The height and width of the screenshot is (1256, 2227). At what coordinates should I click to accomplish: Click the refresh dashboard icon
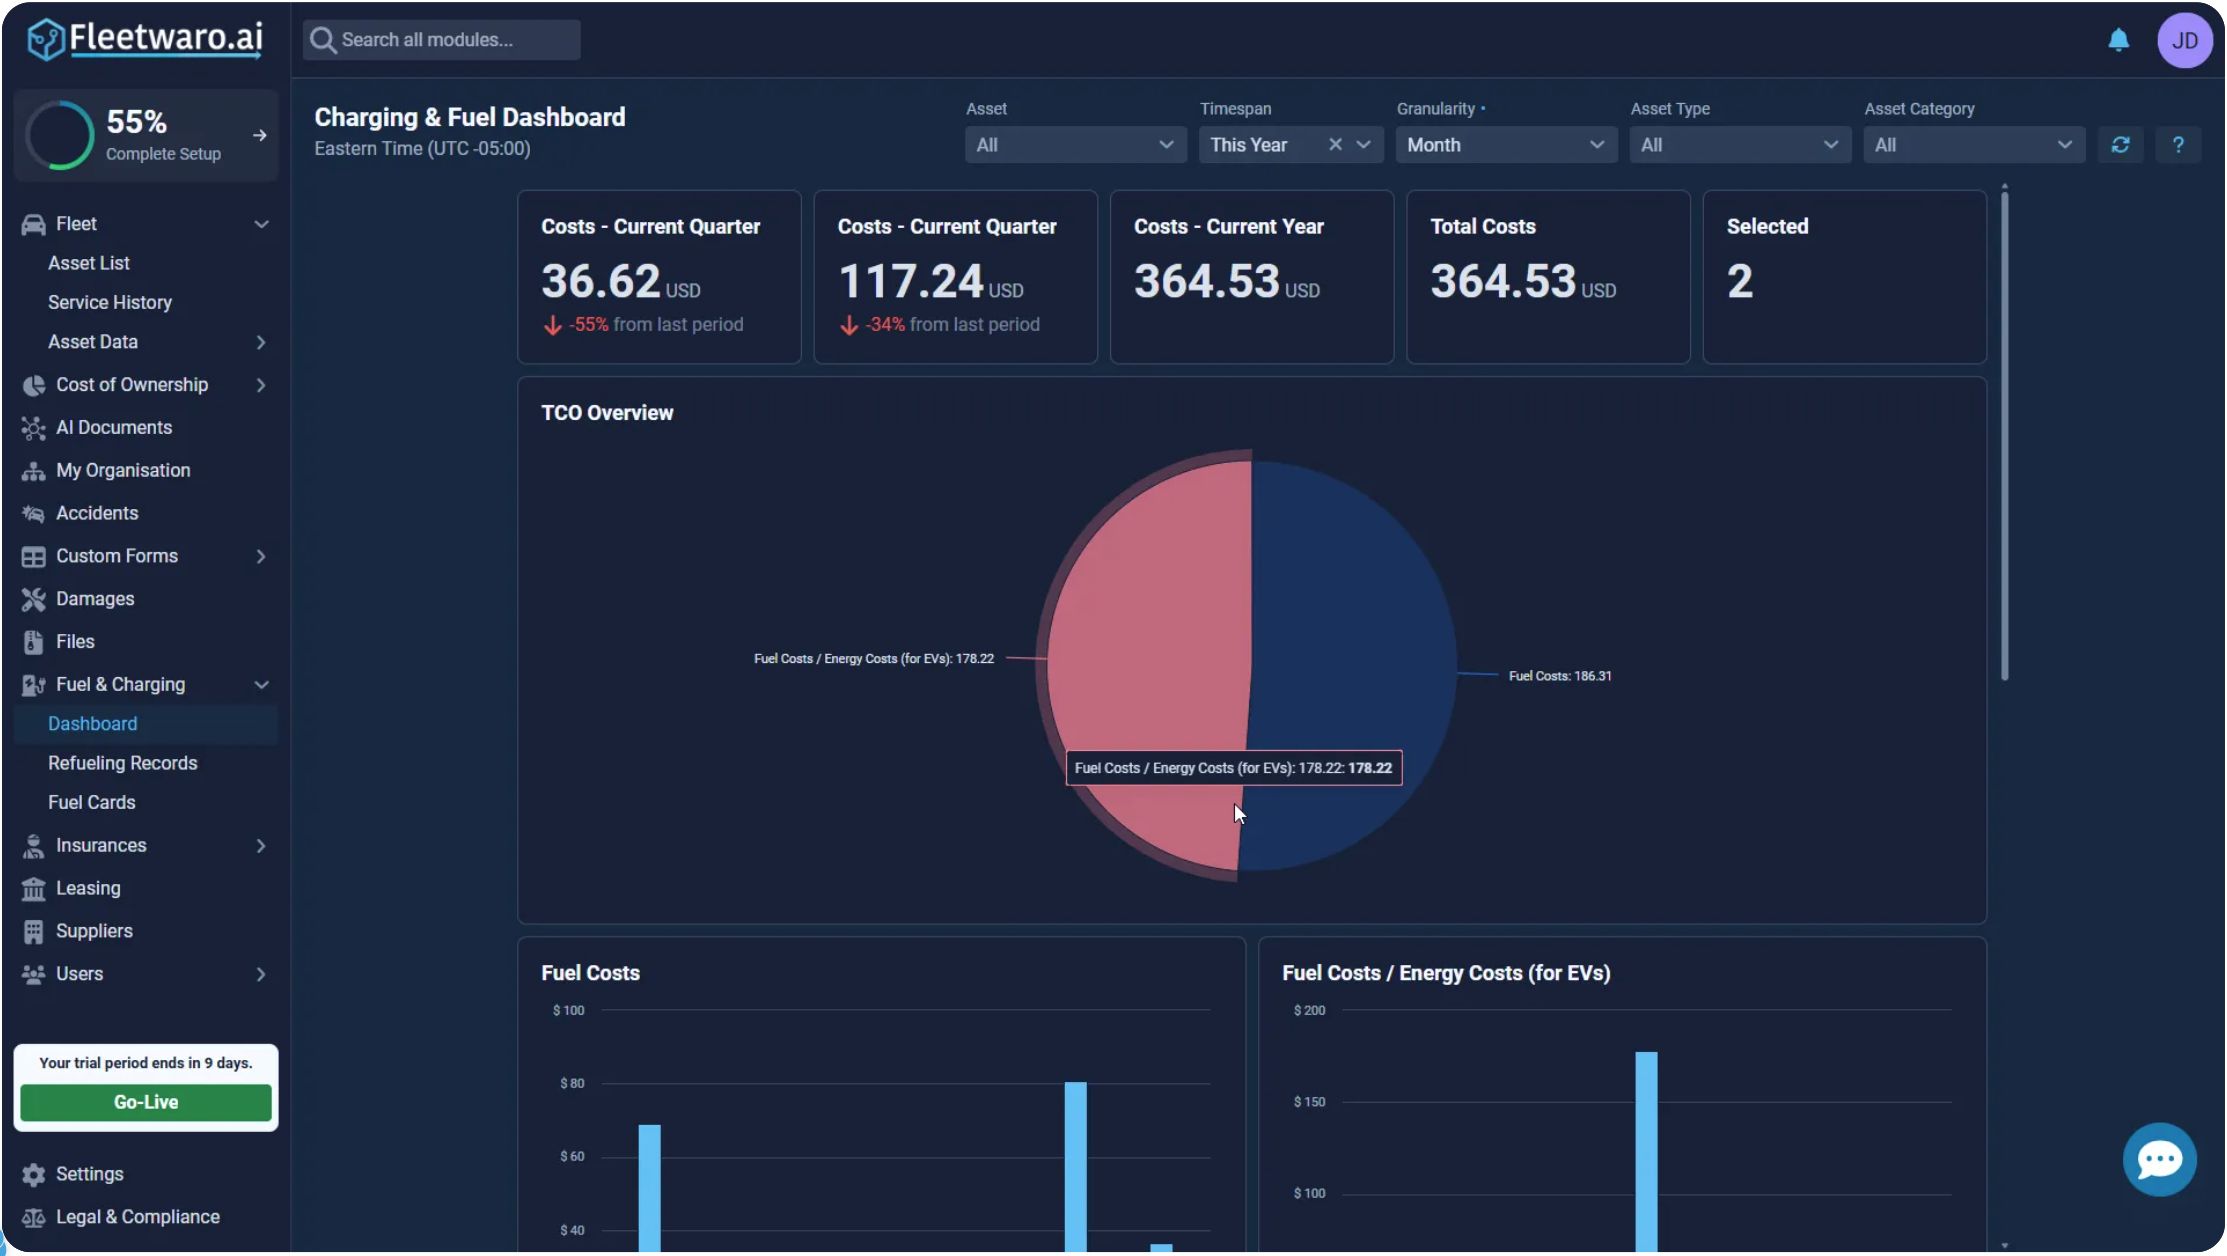click(2120, 145)
